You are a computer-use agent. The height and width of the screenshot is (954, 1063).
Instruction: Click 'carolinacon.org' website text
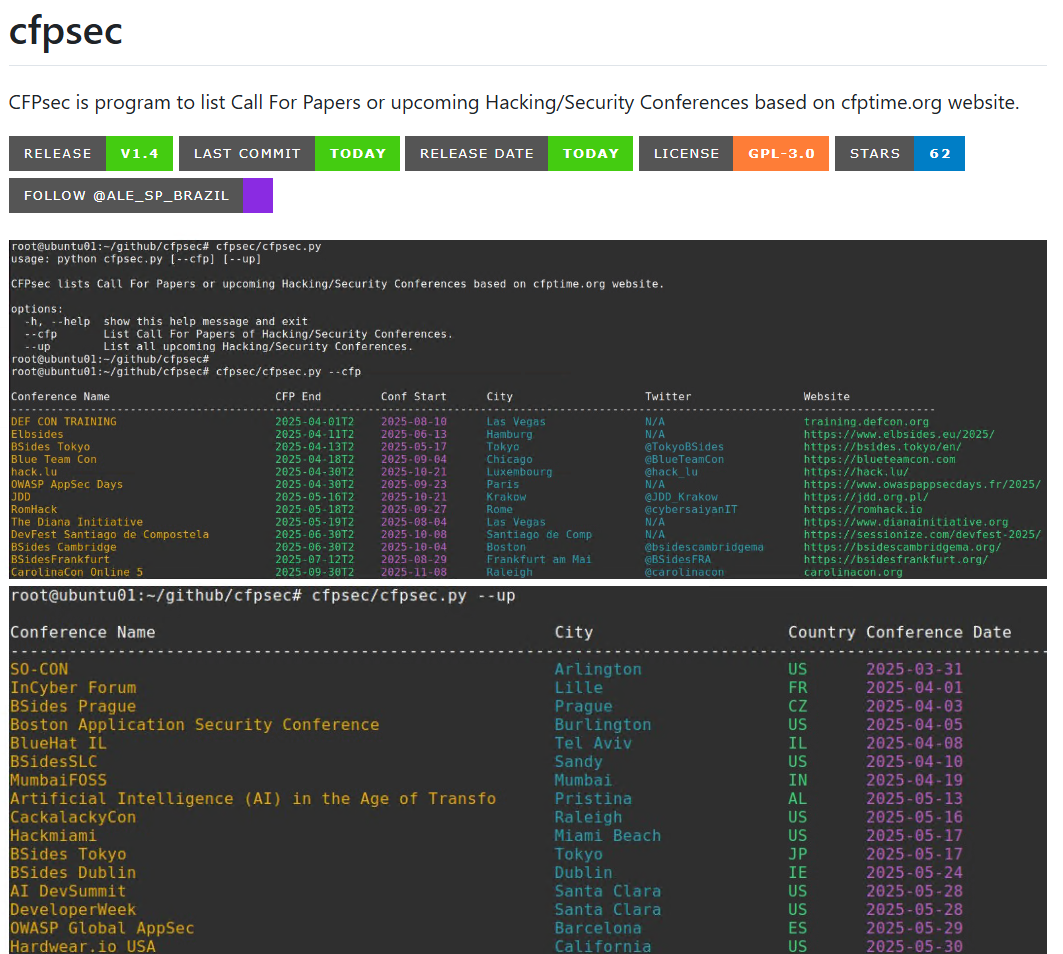pos(854,572)
